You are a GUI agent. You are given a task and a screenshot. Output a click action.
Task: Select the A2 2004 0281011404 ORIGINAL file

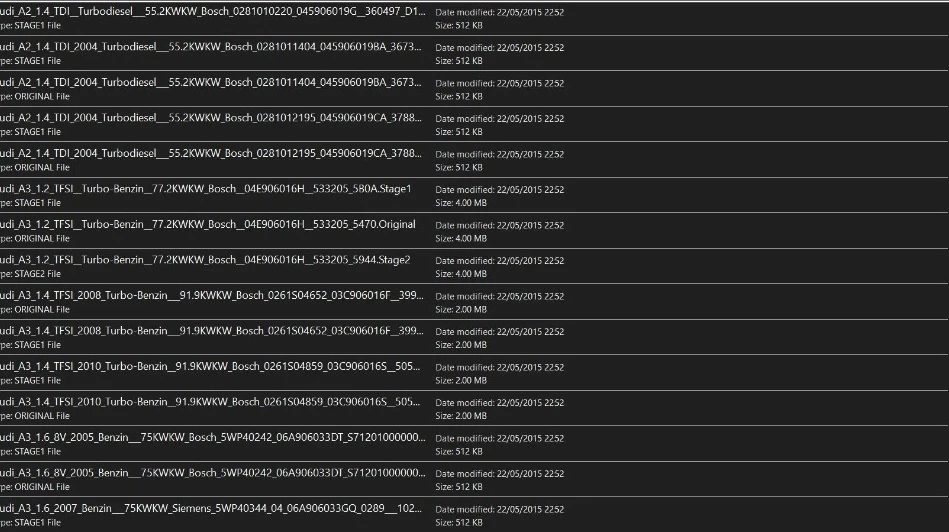click(x=212, y=83)
